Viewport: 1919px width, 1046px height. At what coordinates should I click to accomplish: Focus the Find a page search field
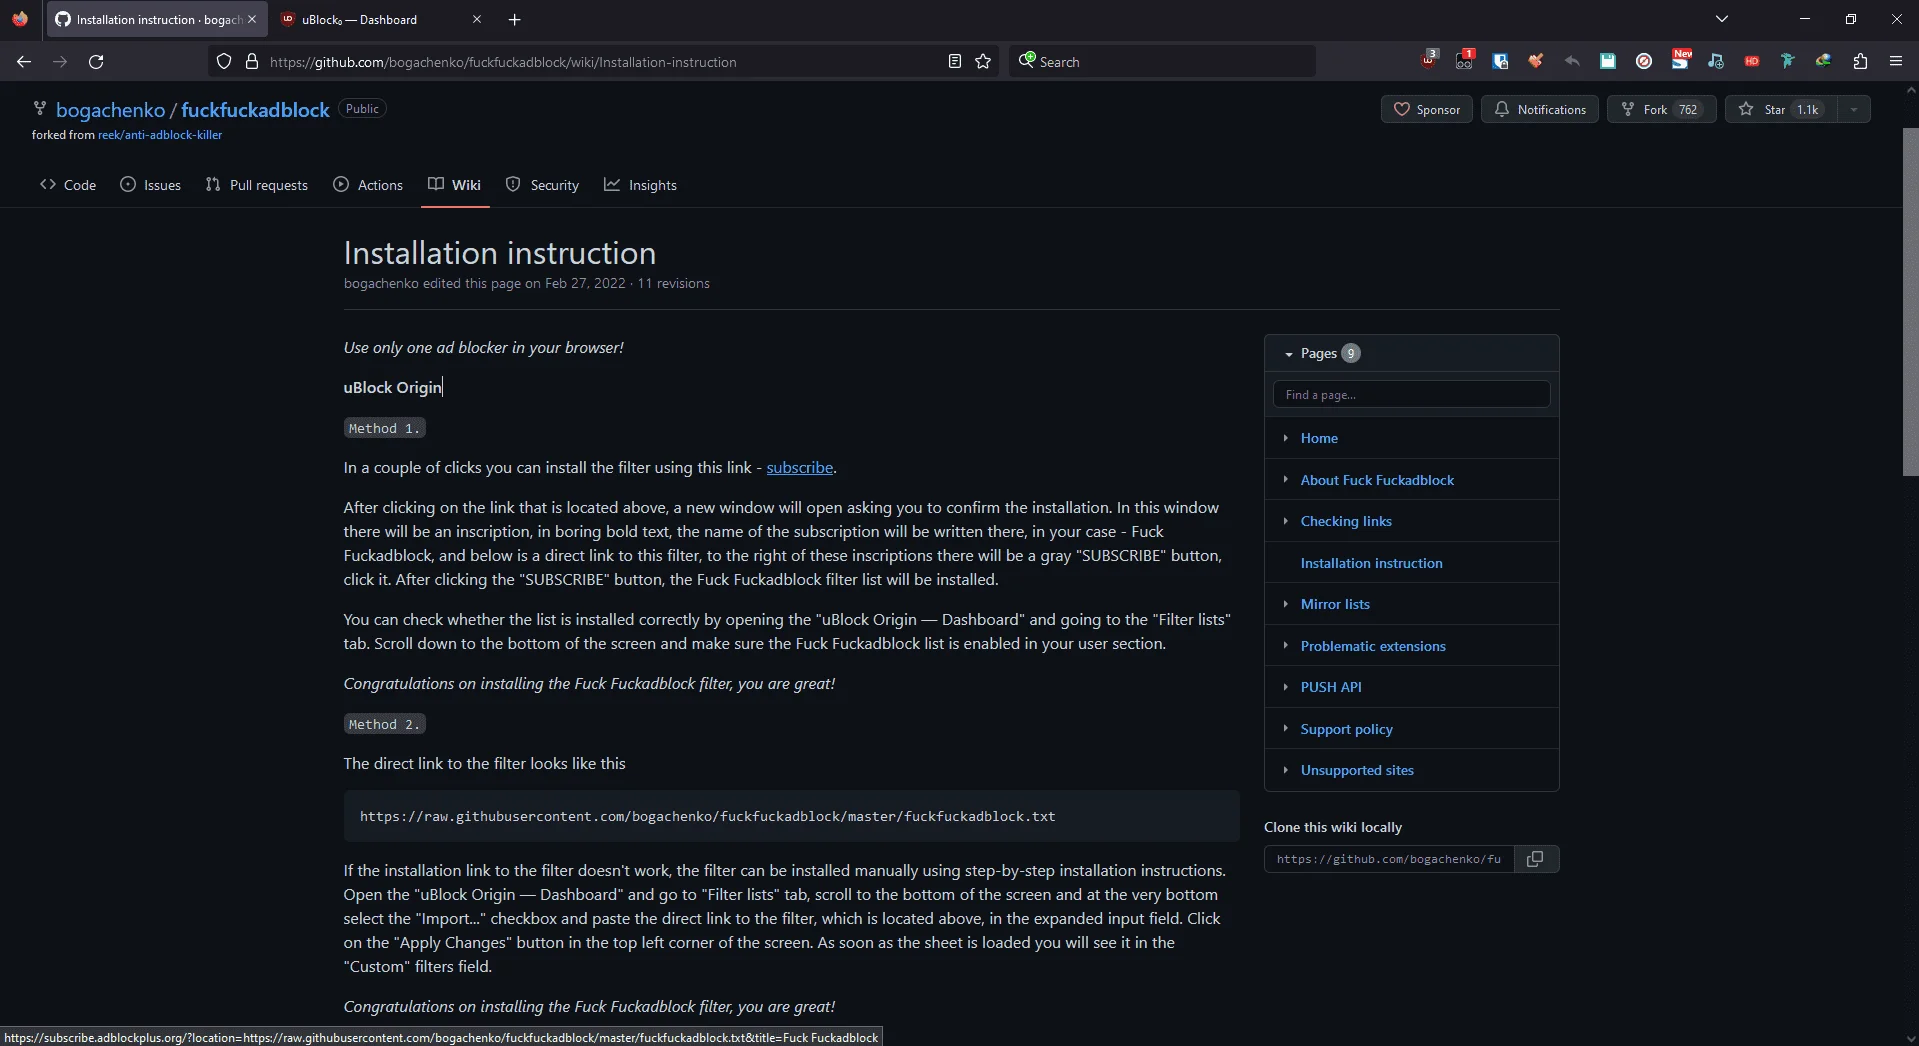click(x=1411, y=394)
